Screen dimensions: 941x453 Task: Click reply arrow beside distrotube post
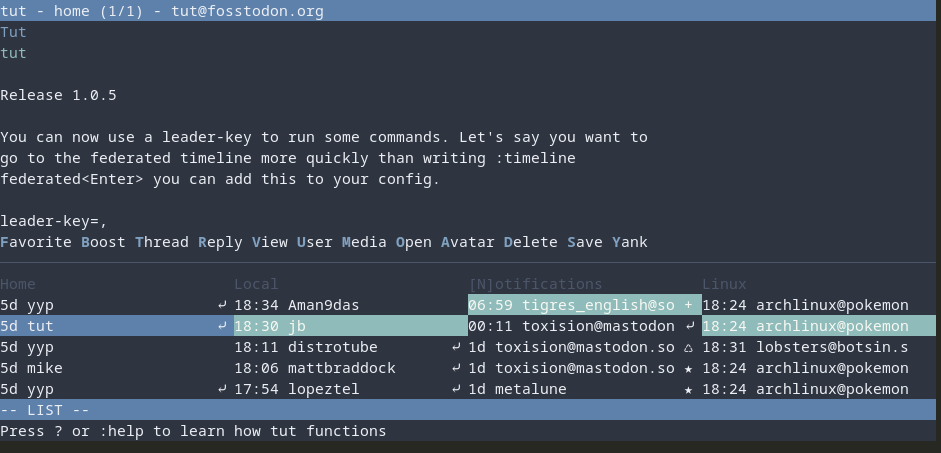pos(456,347)
